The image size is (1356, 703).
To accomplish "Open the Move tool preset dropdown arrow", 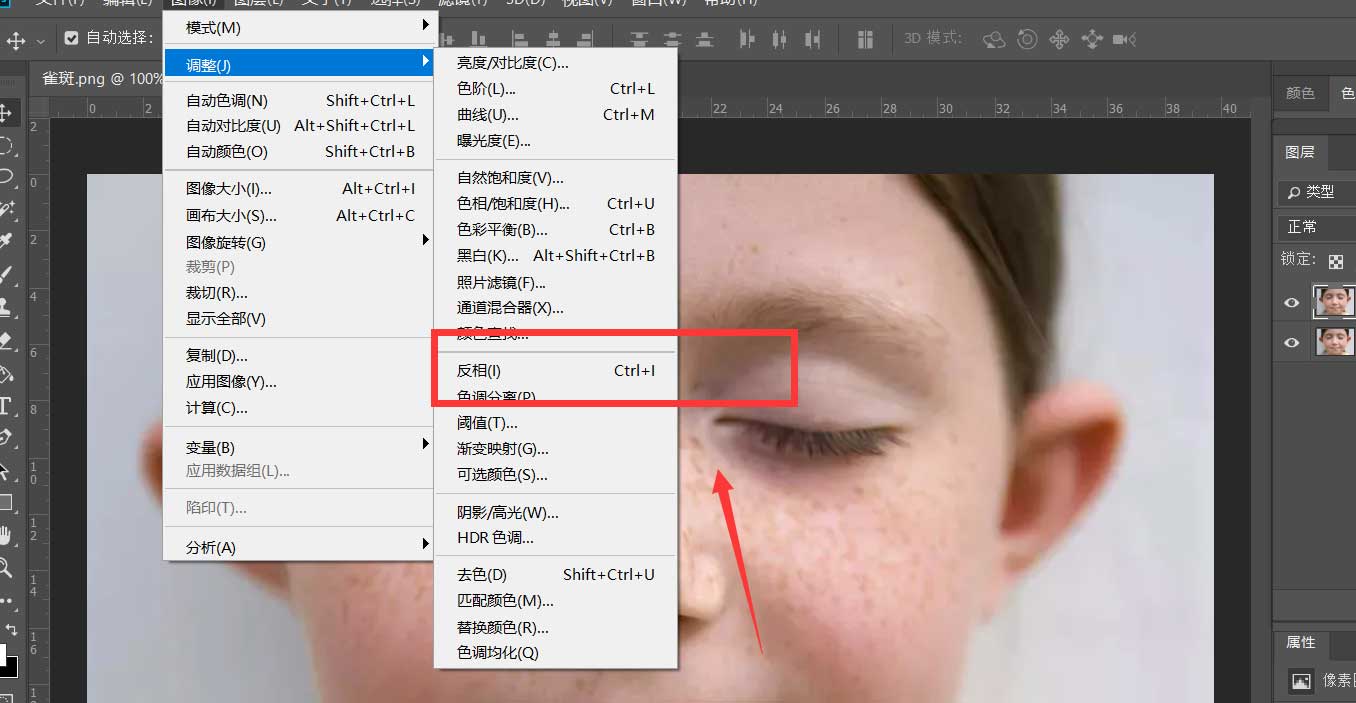I will 41,40.
